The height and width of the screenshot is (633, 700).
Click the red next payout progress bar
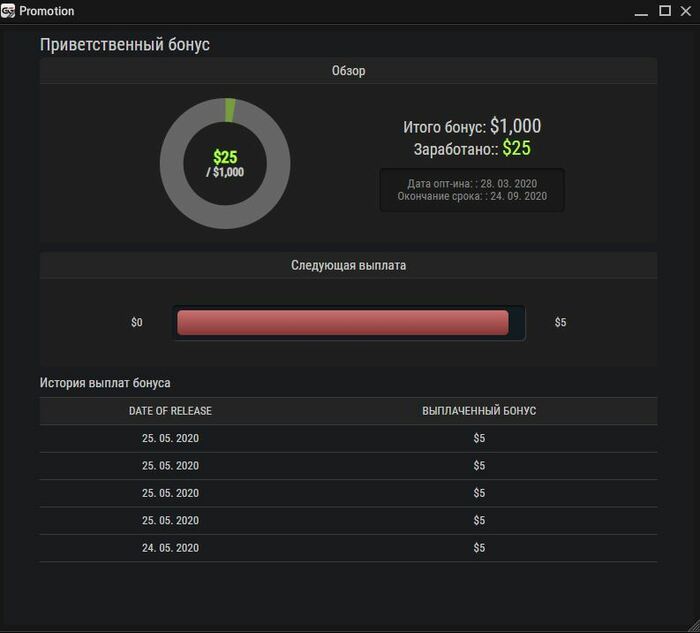click(x=342, y=322)
